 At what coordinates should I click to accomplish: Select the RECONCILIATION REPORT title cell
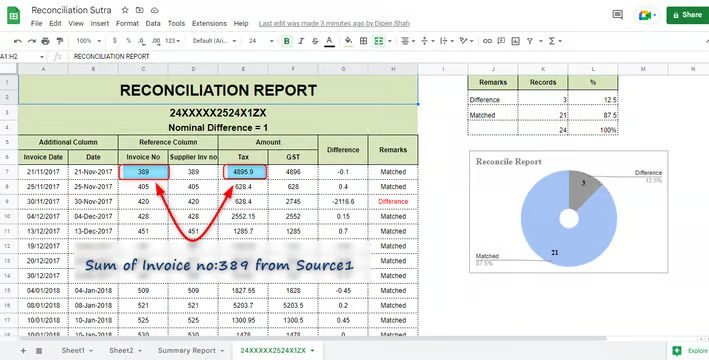click(218, 90)
